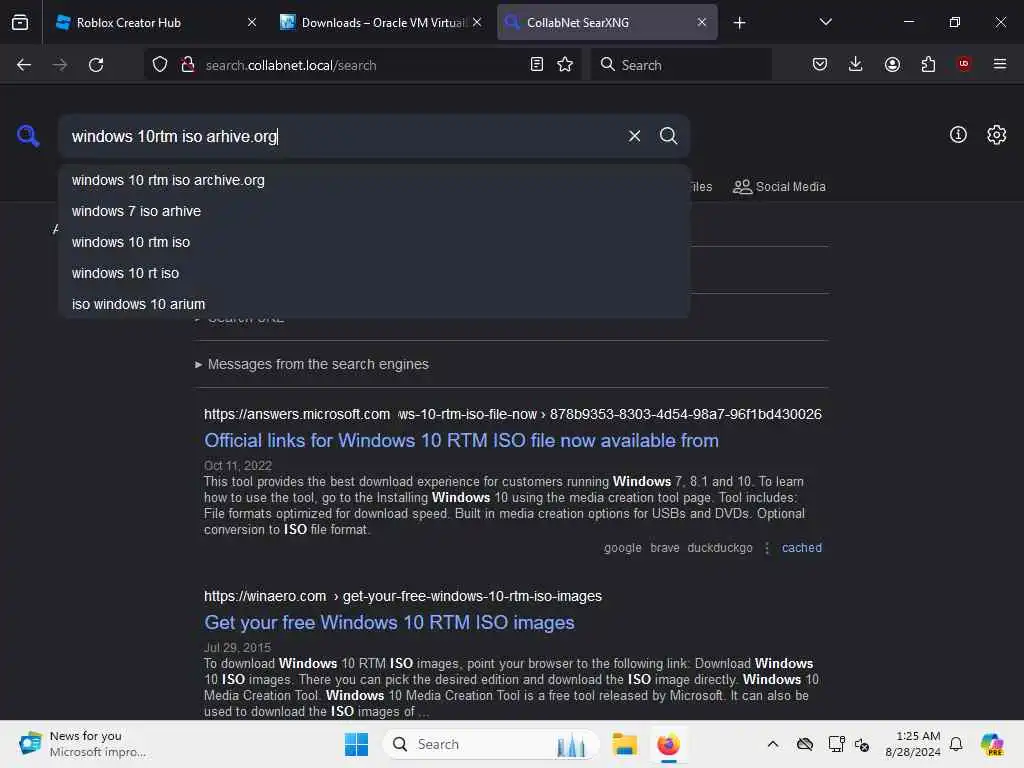Open cached version of the Microsoft answers result

[801, 548]
